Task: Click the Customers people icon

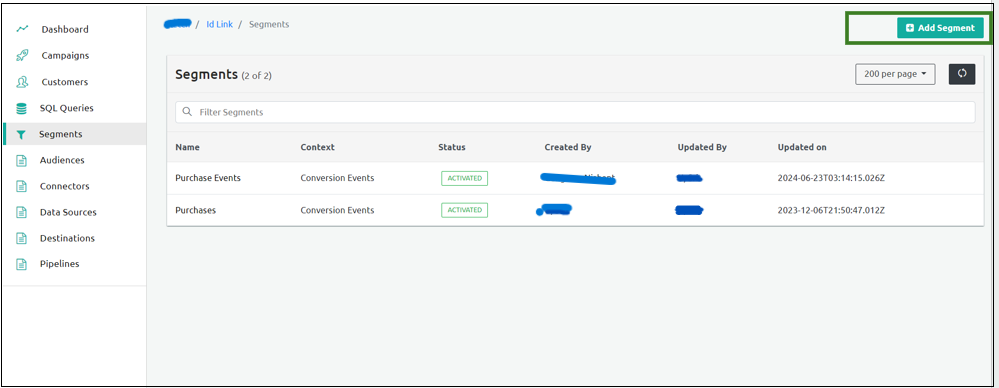Action: point(22,82)
